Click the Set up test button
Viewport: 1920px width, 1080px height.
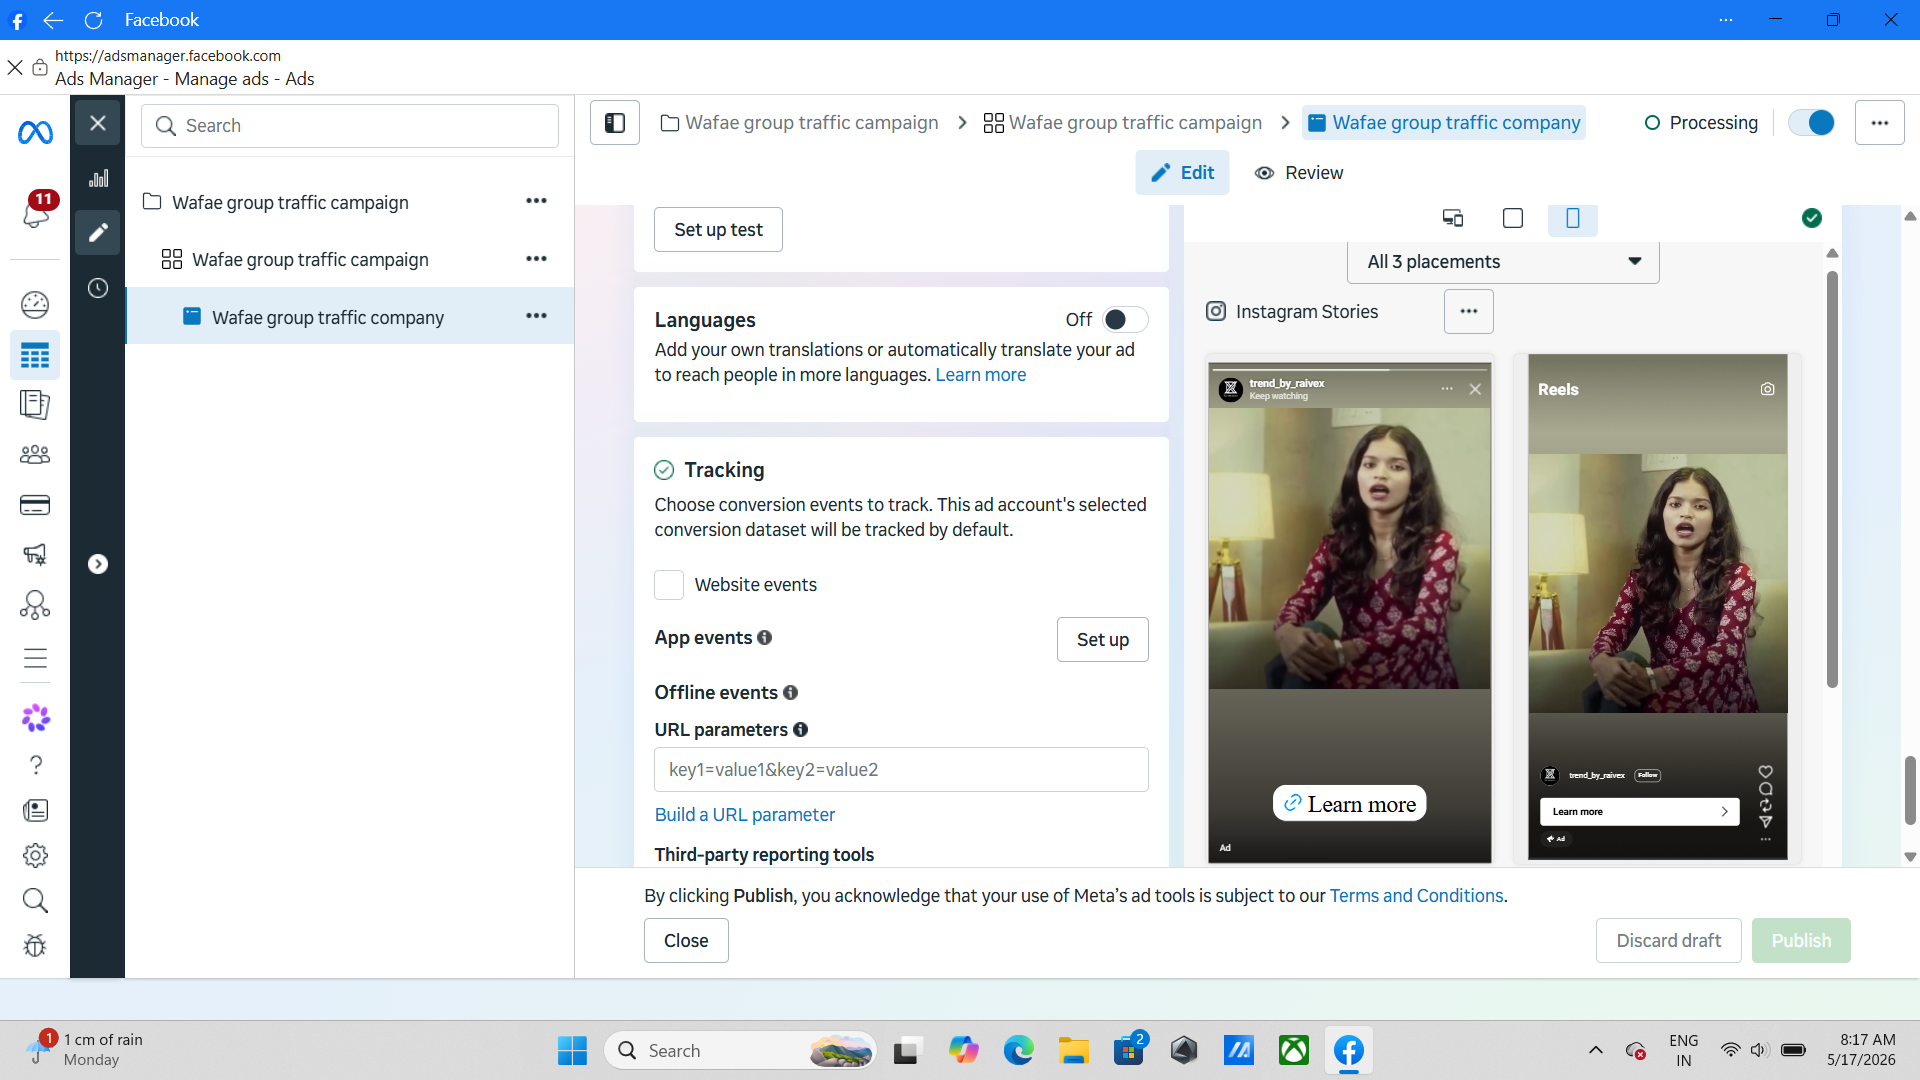(718, 230)
